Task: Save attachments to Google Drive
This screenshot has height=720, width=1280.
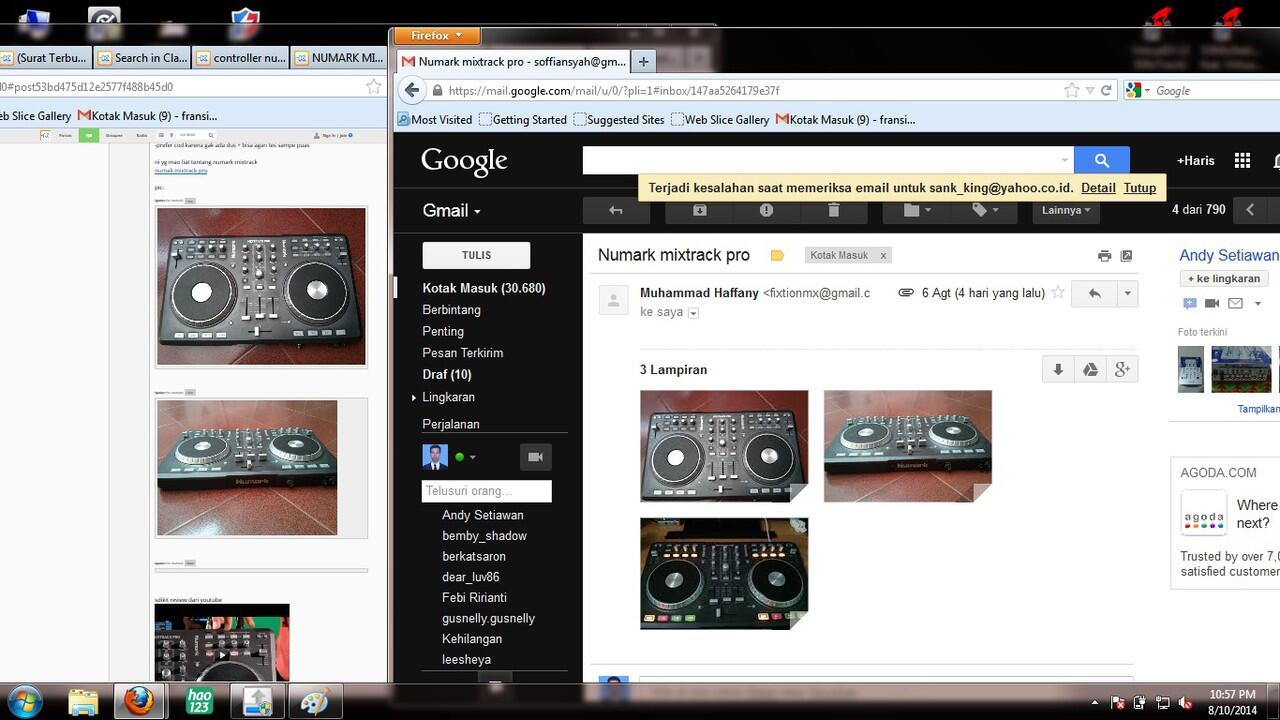Action: [1090, 370]
